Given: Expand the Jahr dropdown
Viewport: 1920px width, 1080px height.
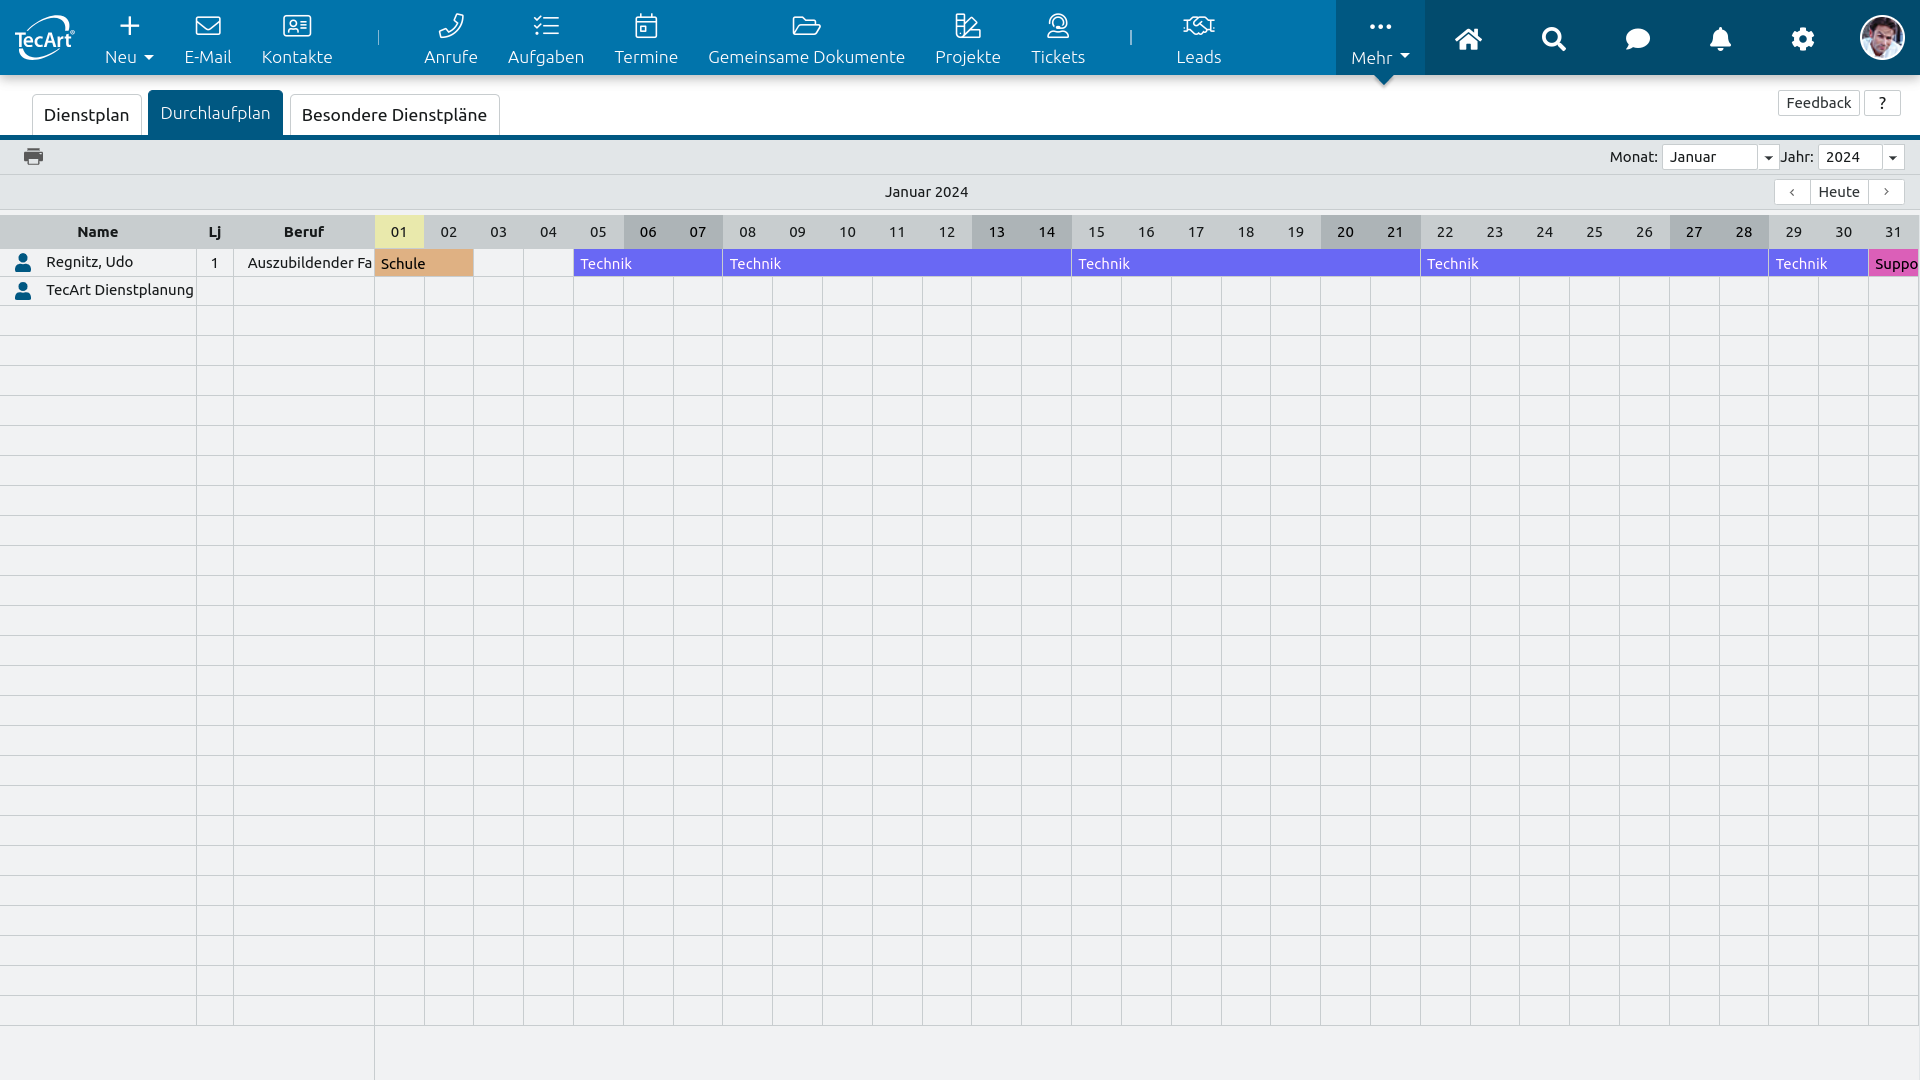Looking at the screenshot, I should 1892,157.
